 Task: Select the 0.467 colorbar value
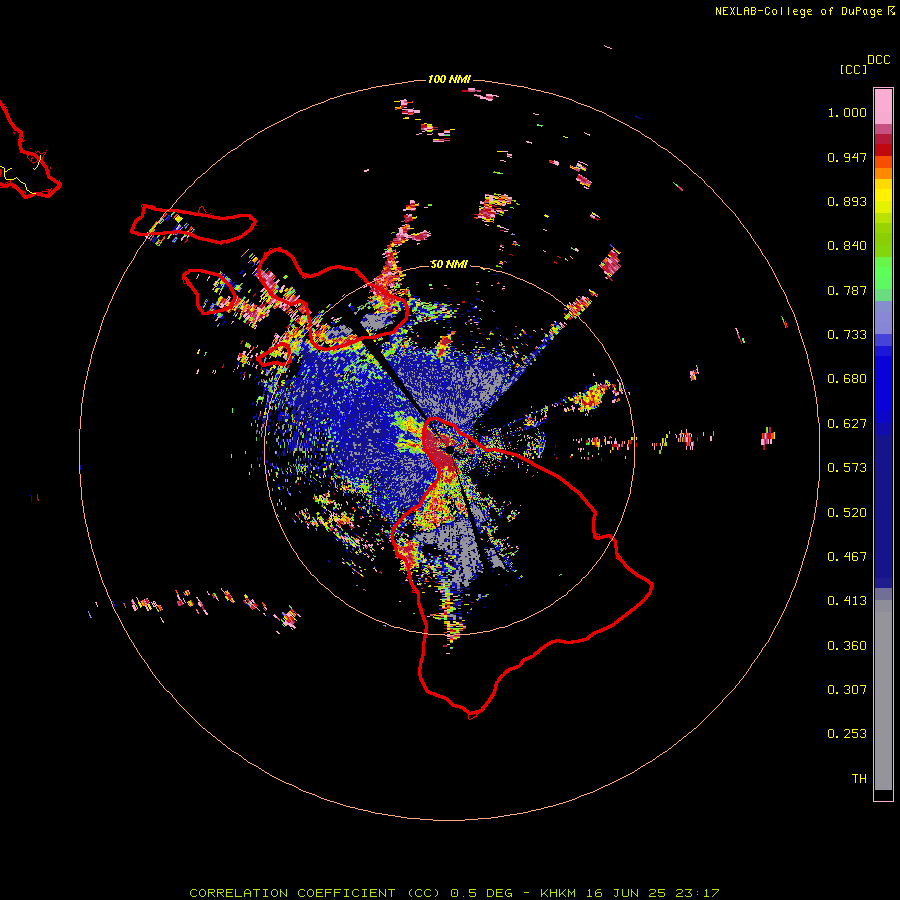coord(847,557)
